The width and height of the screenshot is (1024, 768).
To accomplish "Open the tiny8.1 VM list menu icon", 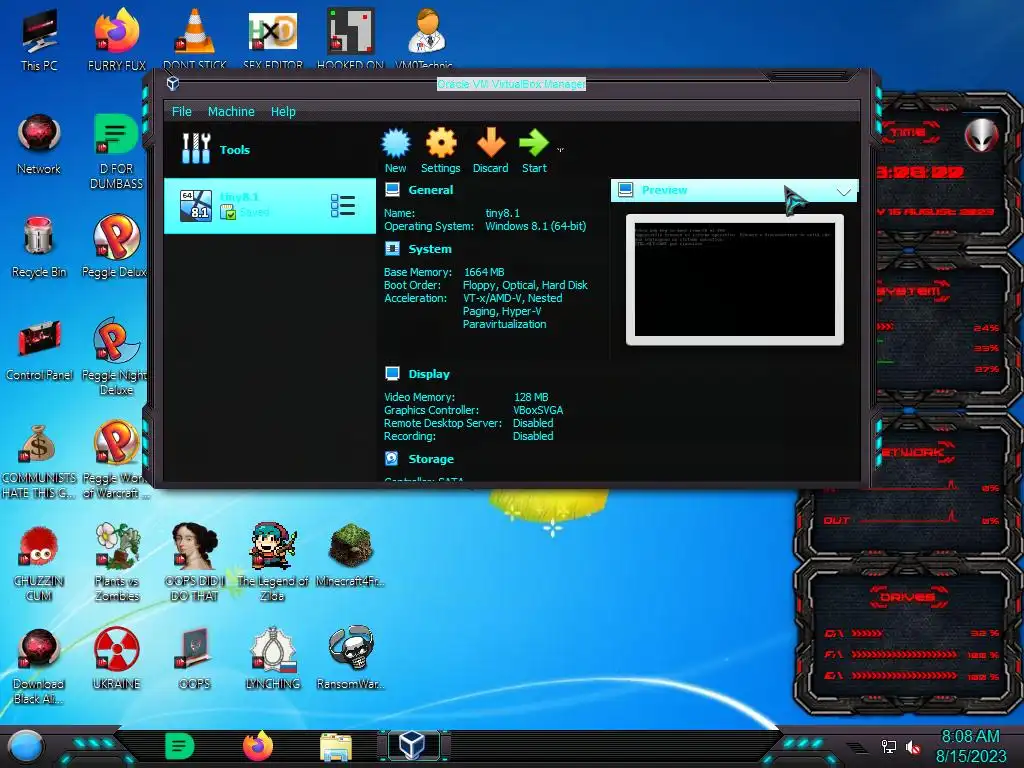I will coord(343,206).
